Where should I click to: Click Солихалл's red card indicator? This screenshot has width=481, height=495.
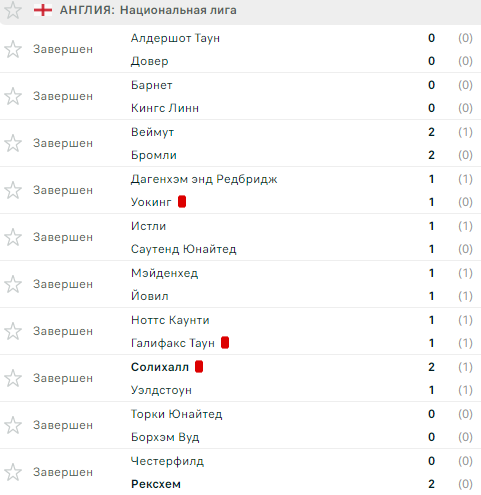click(x=199, y=367)
